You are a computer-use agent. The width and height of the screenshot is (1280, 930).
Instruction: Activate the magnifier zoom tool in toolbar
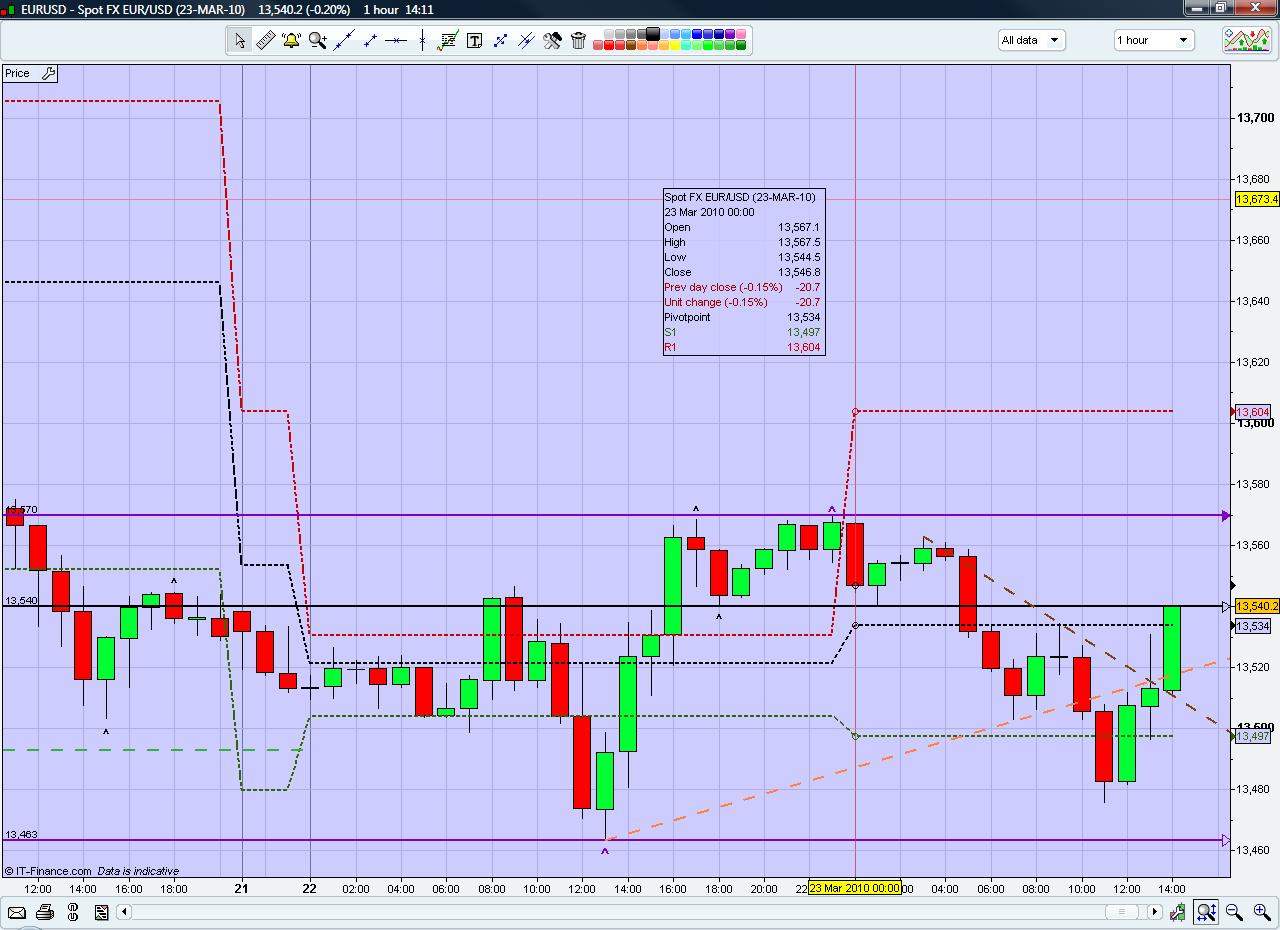point(318,40)
